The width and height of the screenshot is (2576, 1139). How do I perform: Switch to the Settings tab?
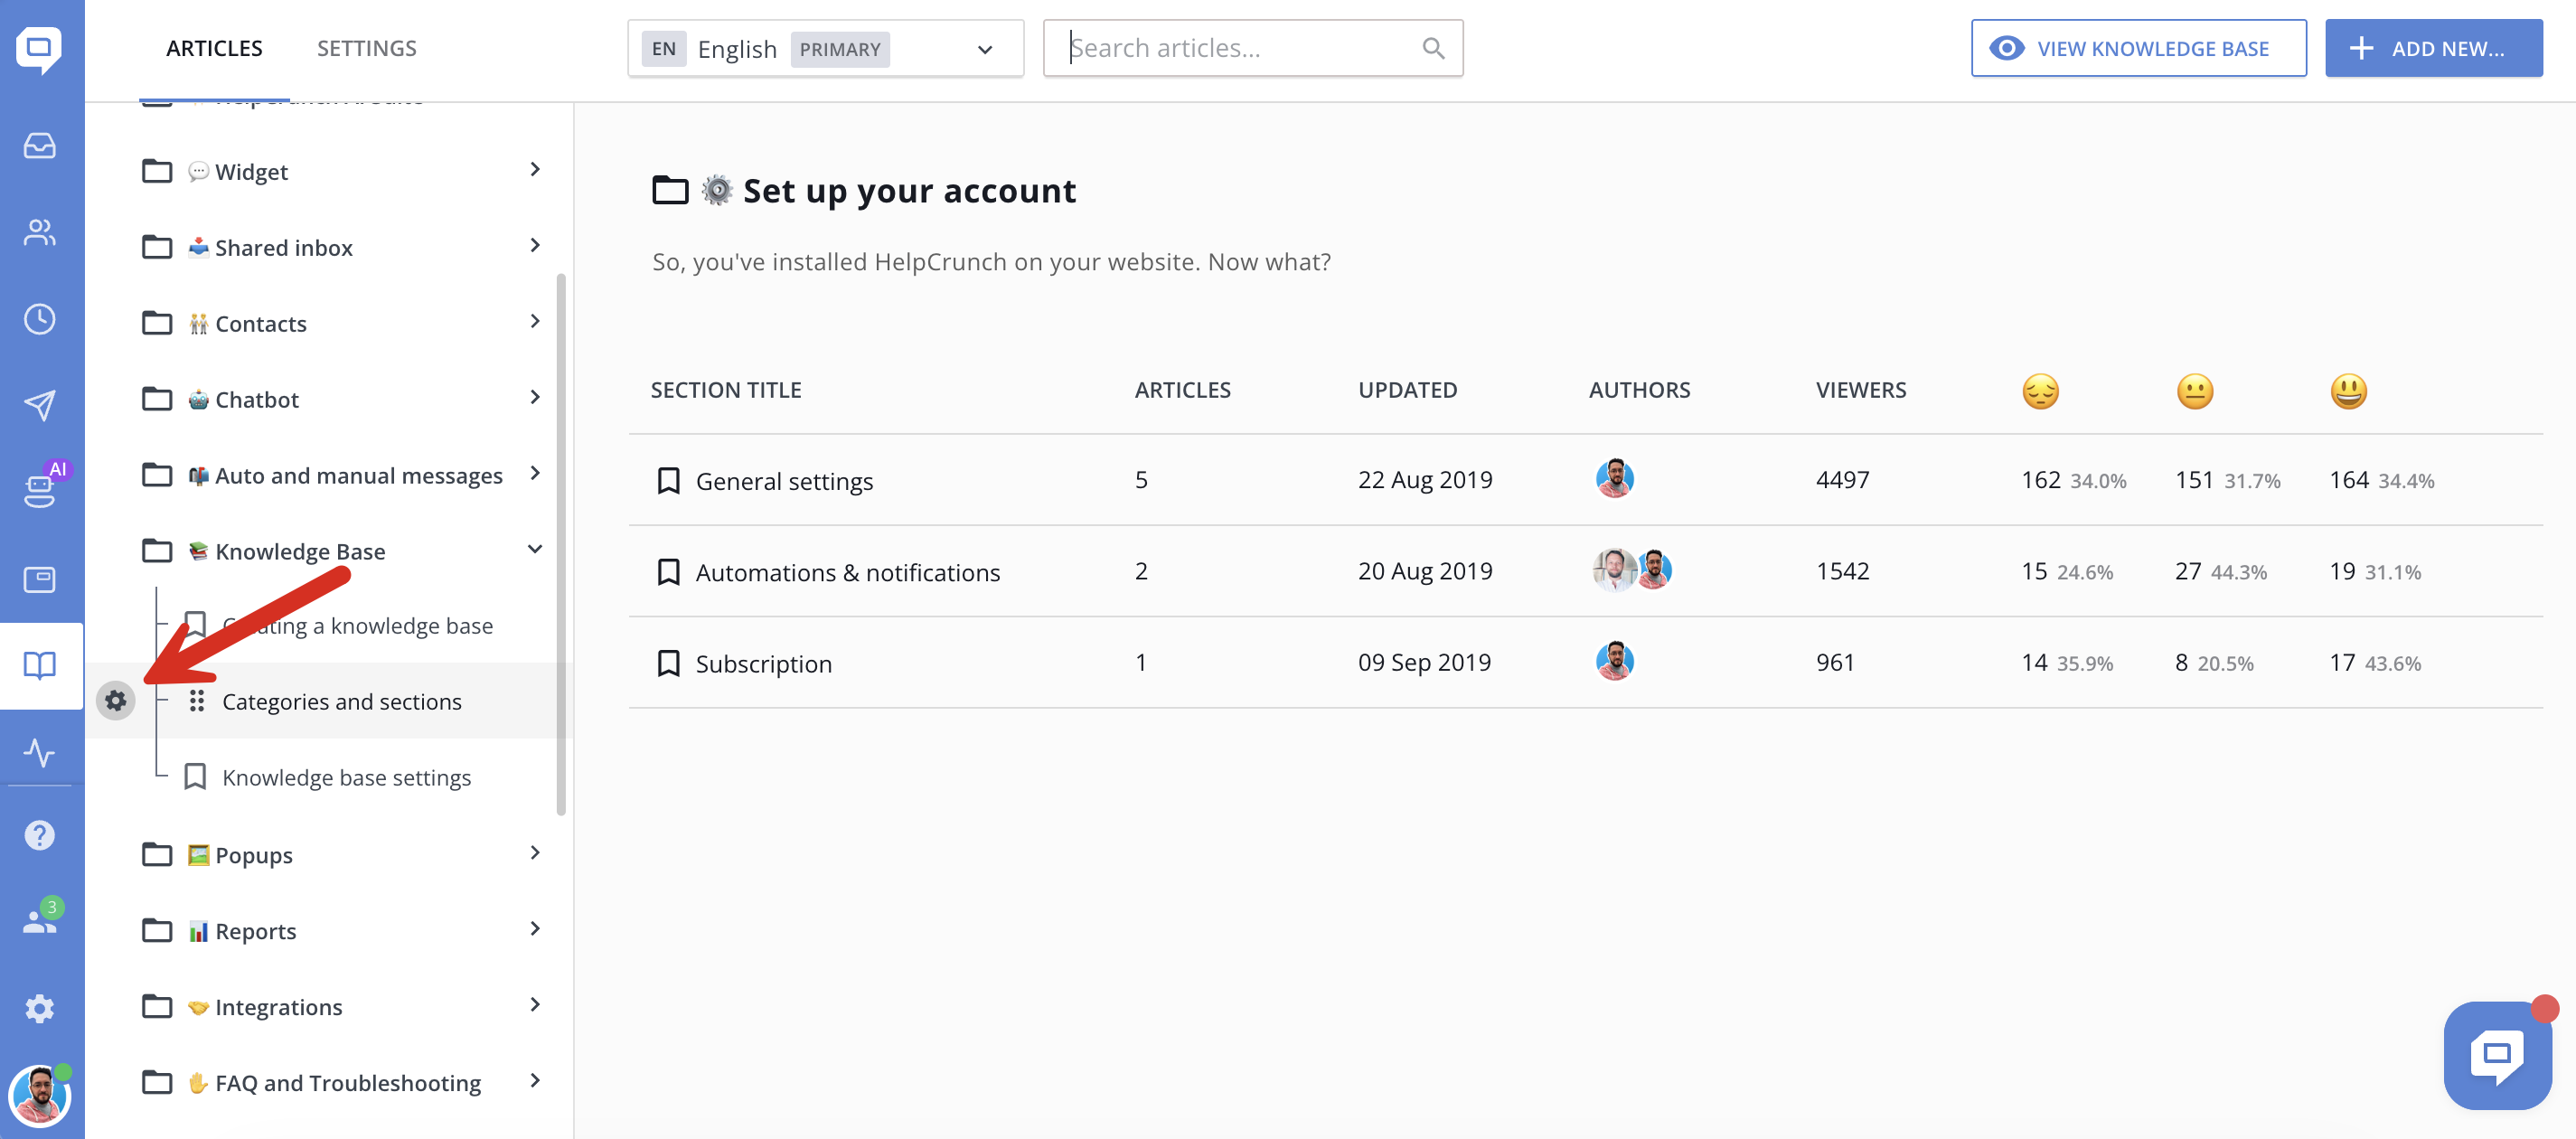pos(367,48)
